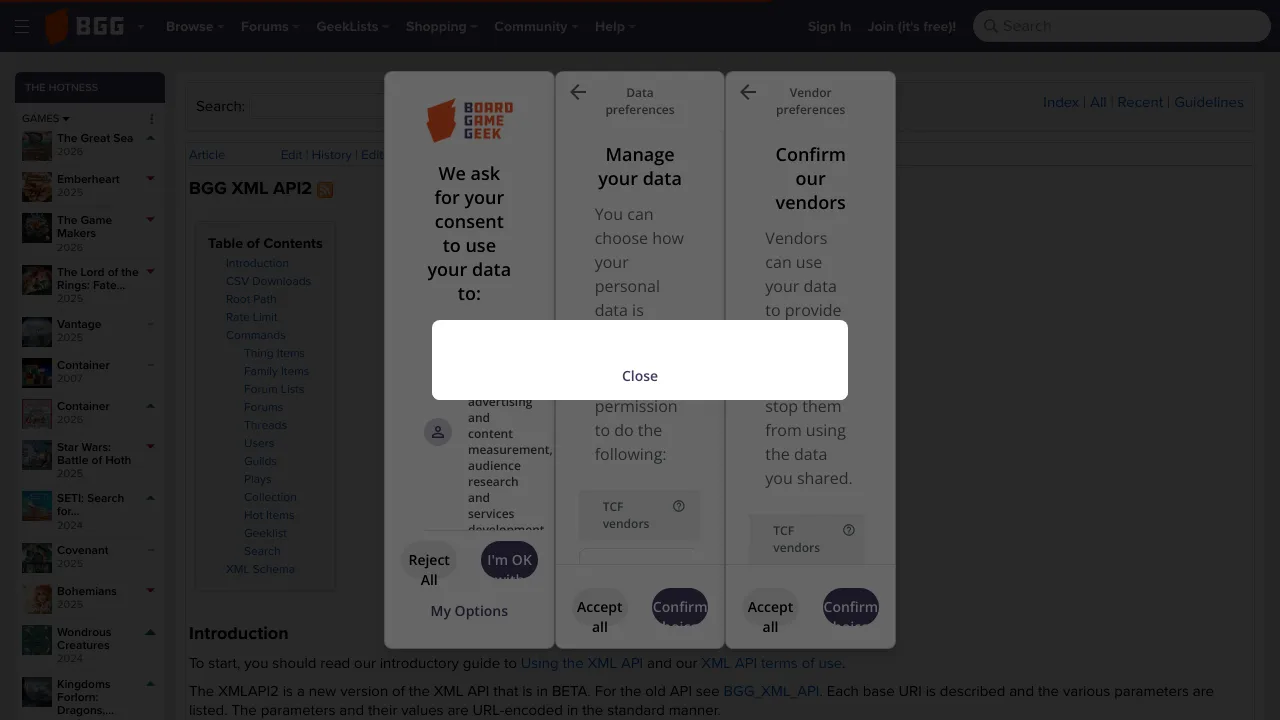Image resolution: width=1280 pixels, height=720 pixels.
Task: Open The Hotness options kebab icon
Action: click(152, 119)
